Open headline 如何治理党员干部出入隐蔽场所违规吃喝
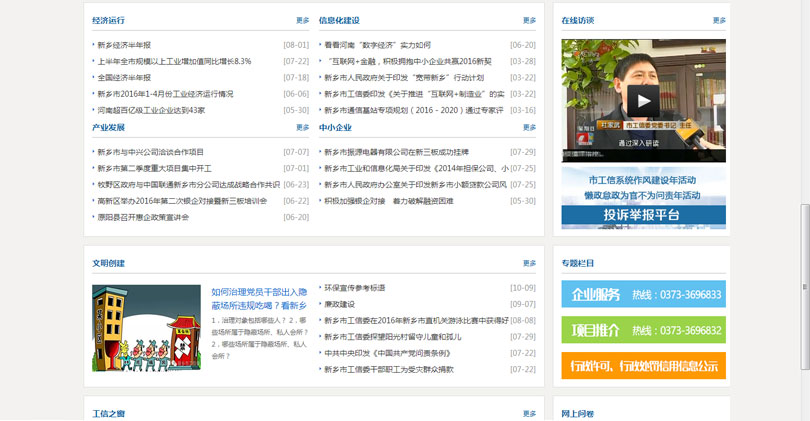The image size is (810, 421). point(258,298)
